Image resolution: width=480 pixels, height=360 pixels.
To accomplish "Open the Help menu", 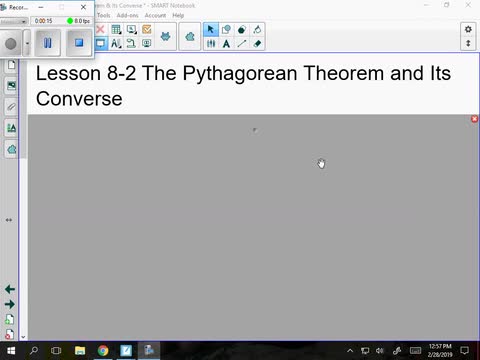I will pos(178,15).
